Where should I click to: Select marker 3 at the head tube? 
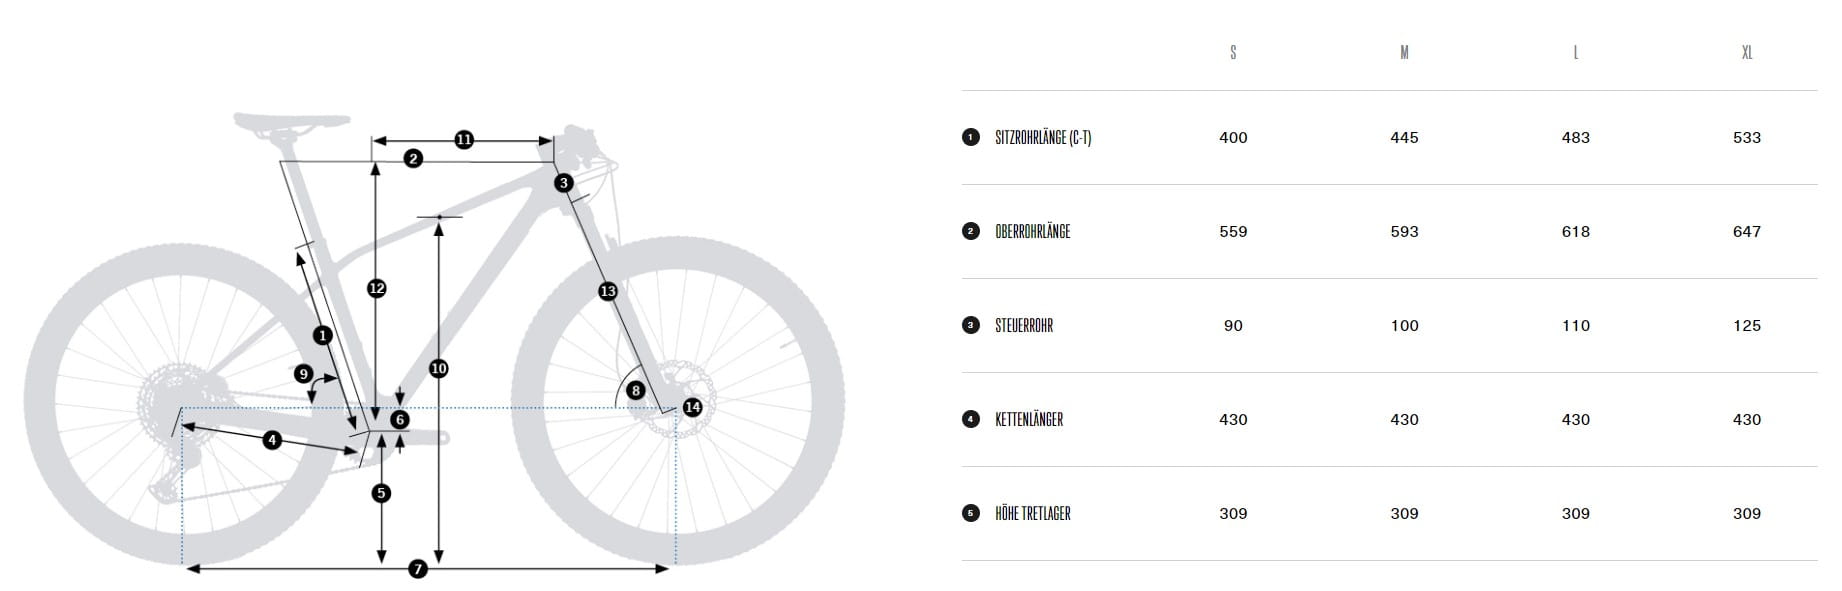pyautogui.click(x=564, y=182)
